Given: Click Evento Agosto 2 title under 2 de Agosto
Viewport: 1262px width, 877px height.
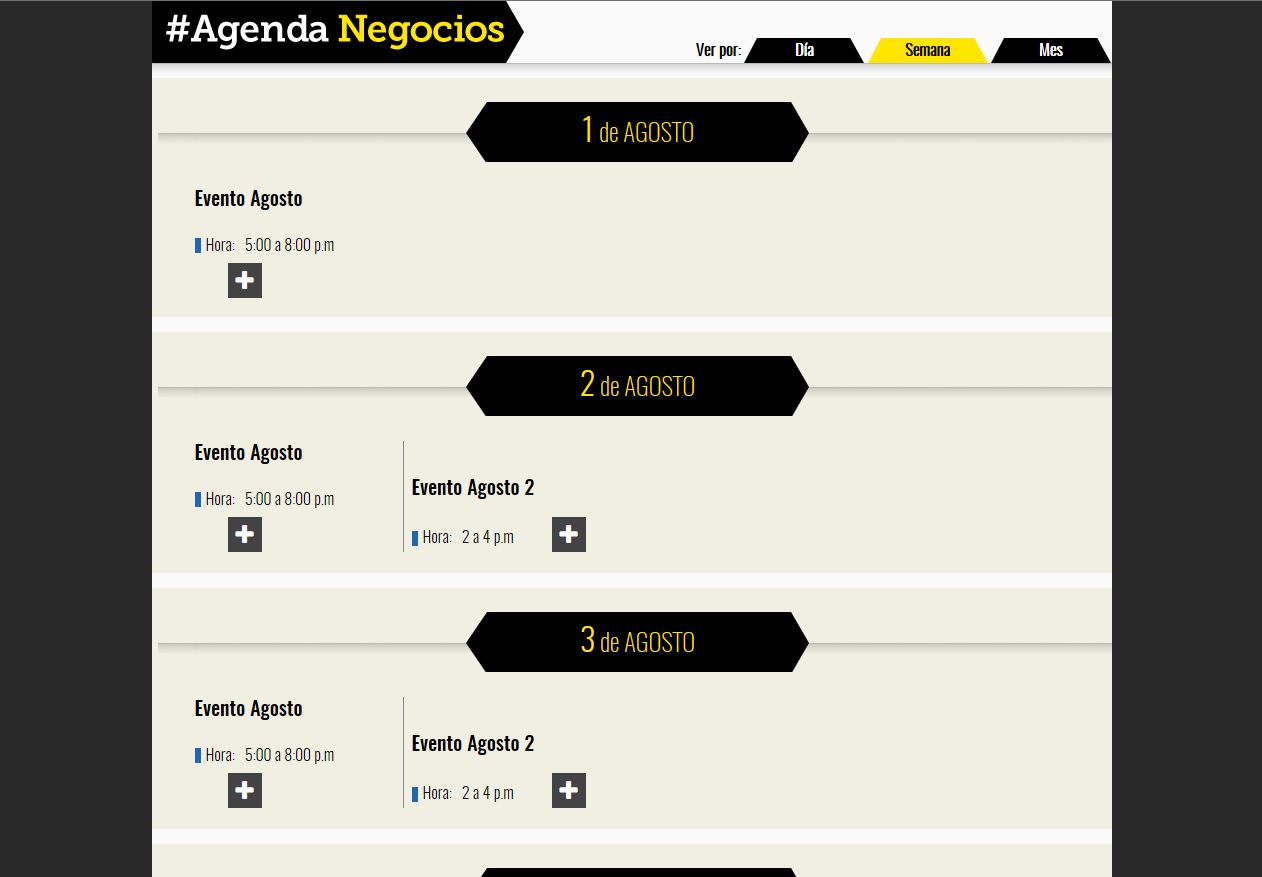Looking at the screenshot, I should (473, 487).
